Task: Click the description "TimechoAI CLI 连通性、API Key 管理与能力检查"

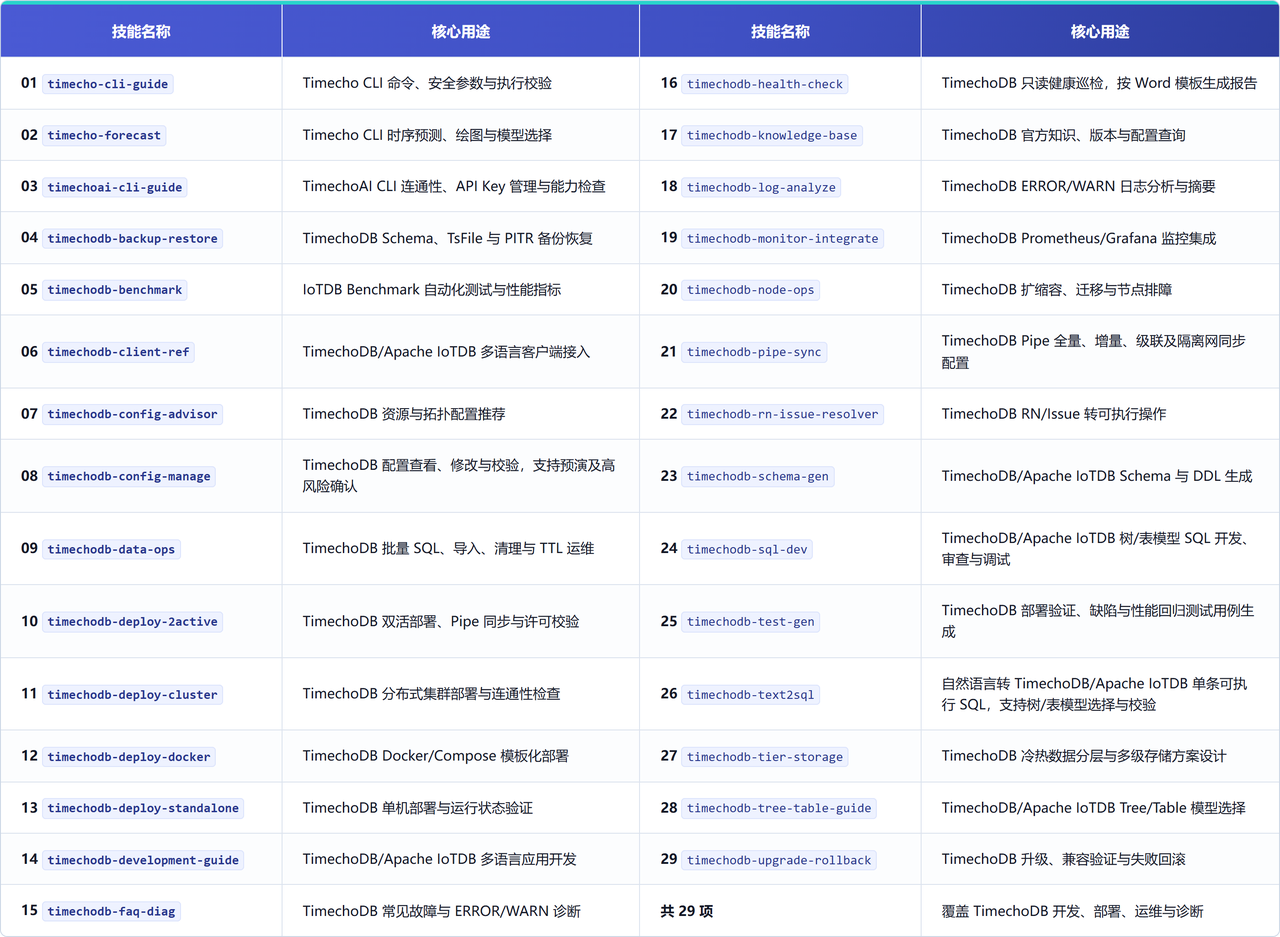Action: [454, 186]
